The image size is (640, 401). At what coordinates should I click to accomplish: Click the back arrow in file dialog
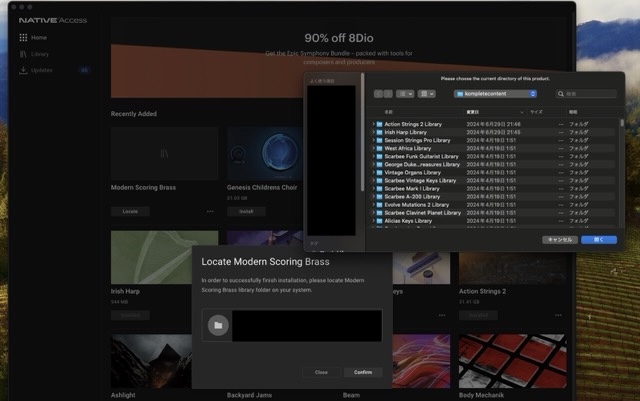379,93
